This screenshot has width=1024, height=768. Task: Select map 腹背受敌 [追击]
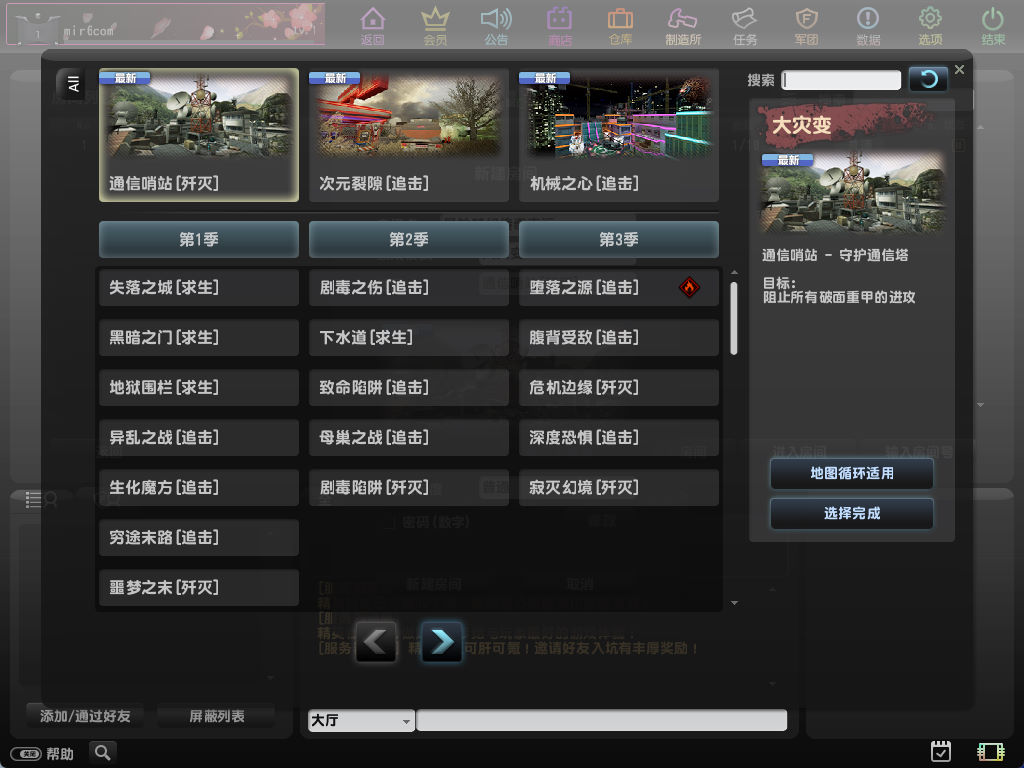click(618, 338)
